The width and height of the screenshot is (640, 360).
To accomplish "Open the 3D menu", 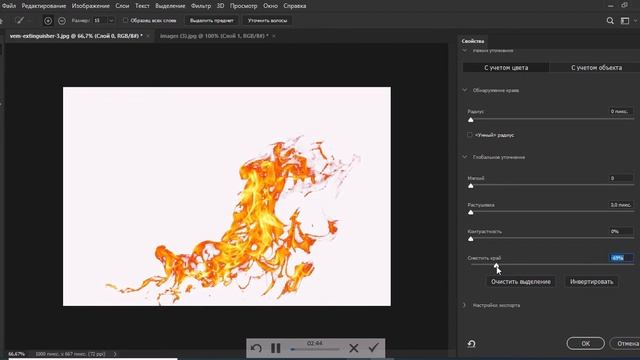I will [x=220, y=6].
